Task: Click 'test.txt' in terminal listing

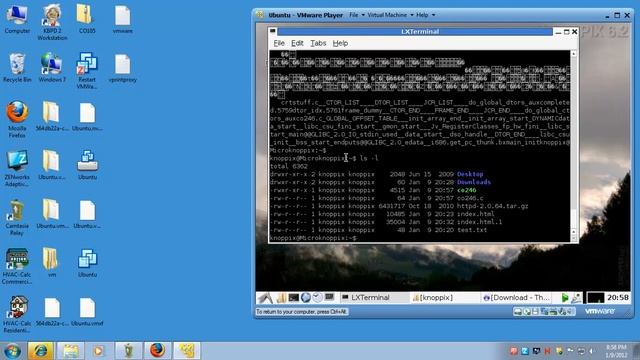Action: coord(472,230)
